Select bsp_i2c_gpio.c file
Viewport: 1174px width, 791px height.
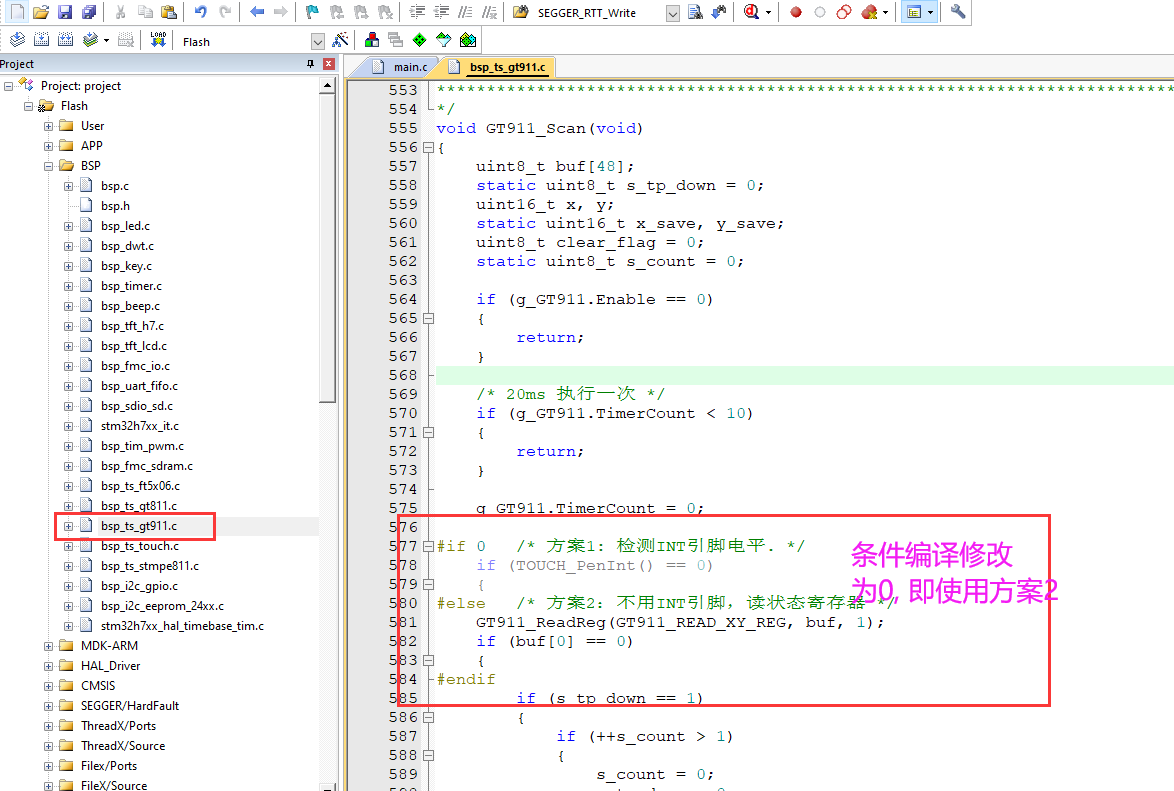pos(139,586)
